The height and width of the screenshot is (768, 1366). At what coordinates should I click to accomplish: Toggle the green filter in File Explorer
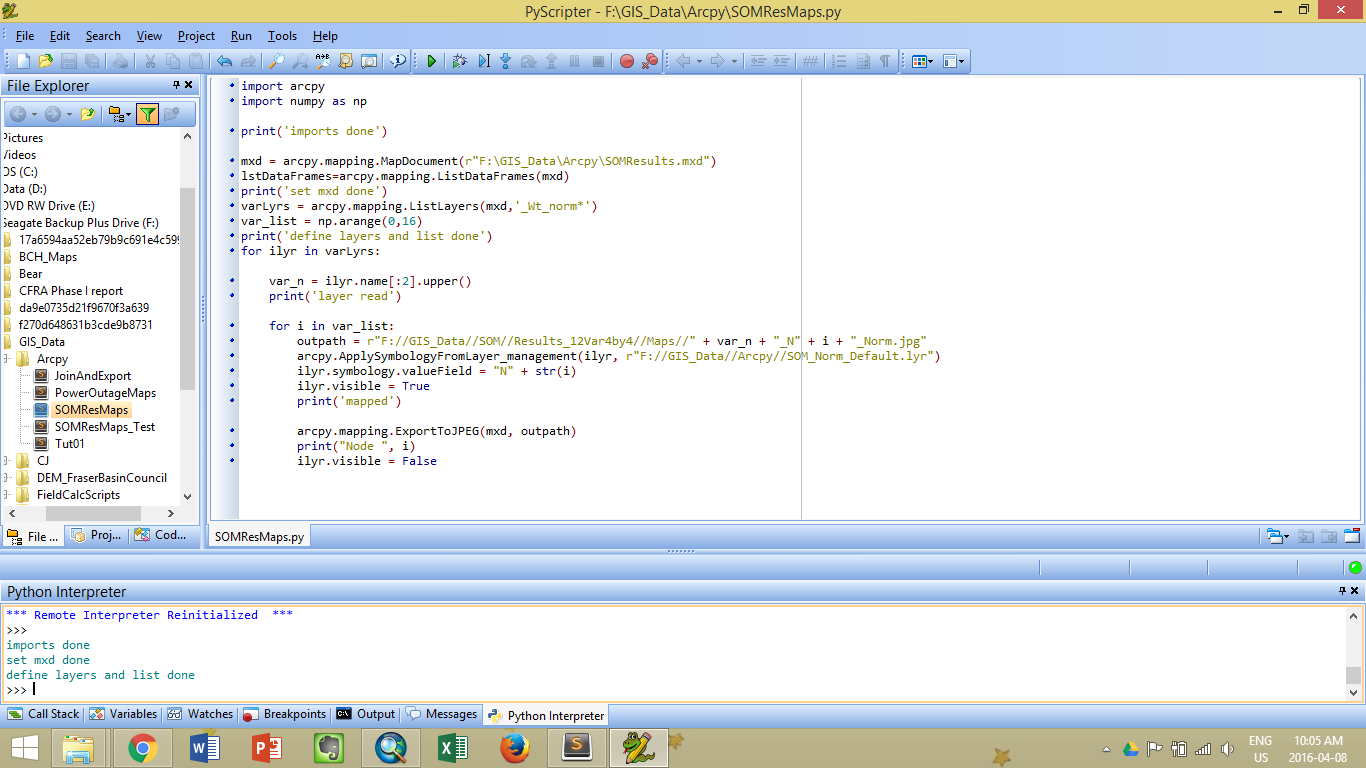point(148,115)
